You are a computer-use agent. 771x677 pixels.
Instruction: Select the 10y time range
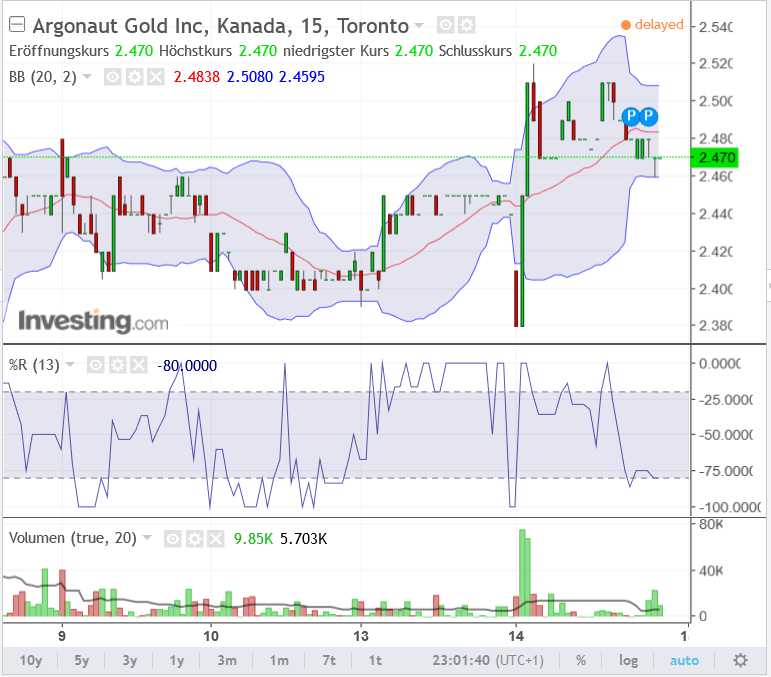point(30,660)
